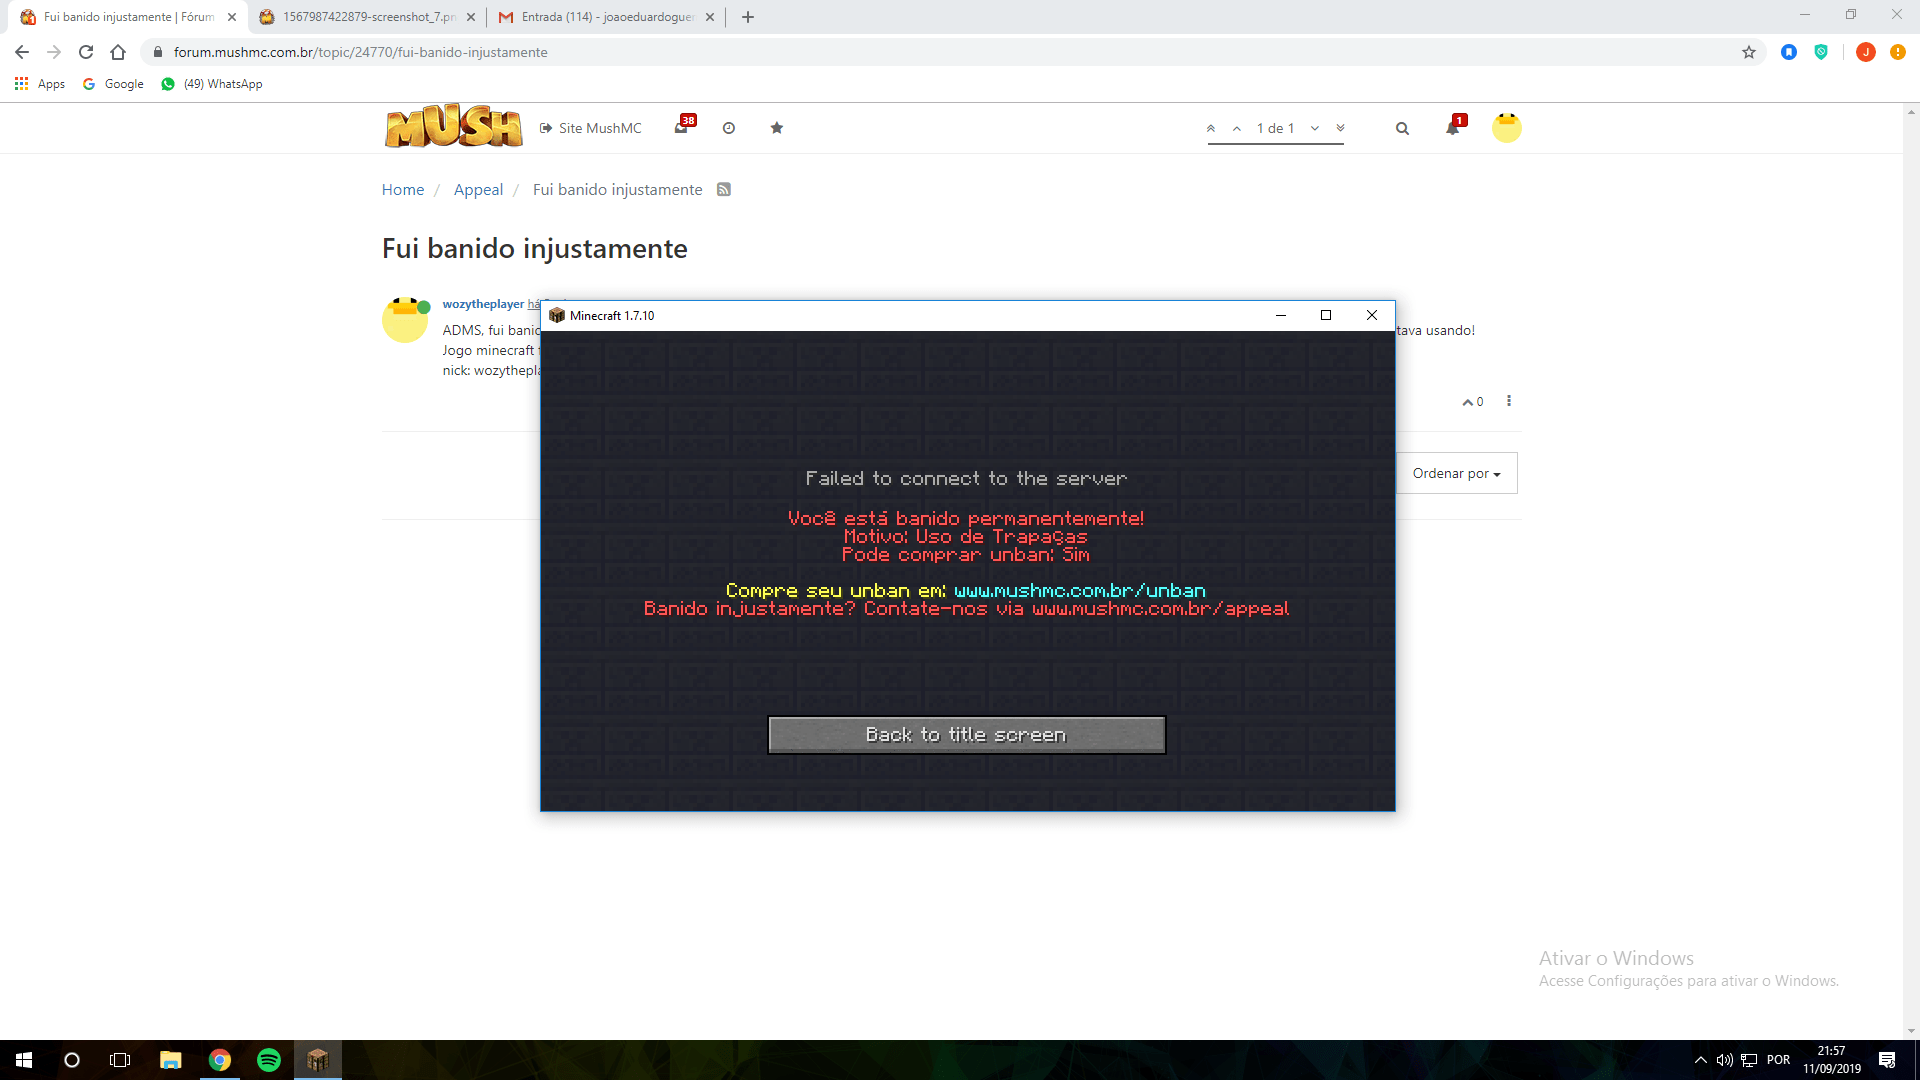This screenshot has width=1920, height=1080.
Task: Click the topic title Fui banido injustamente
Action: point(535,249)
